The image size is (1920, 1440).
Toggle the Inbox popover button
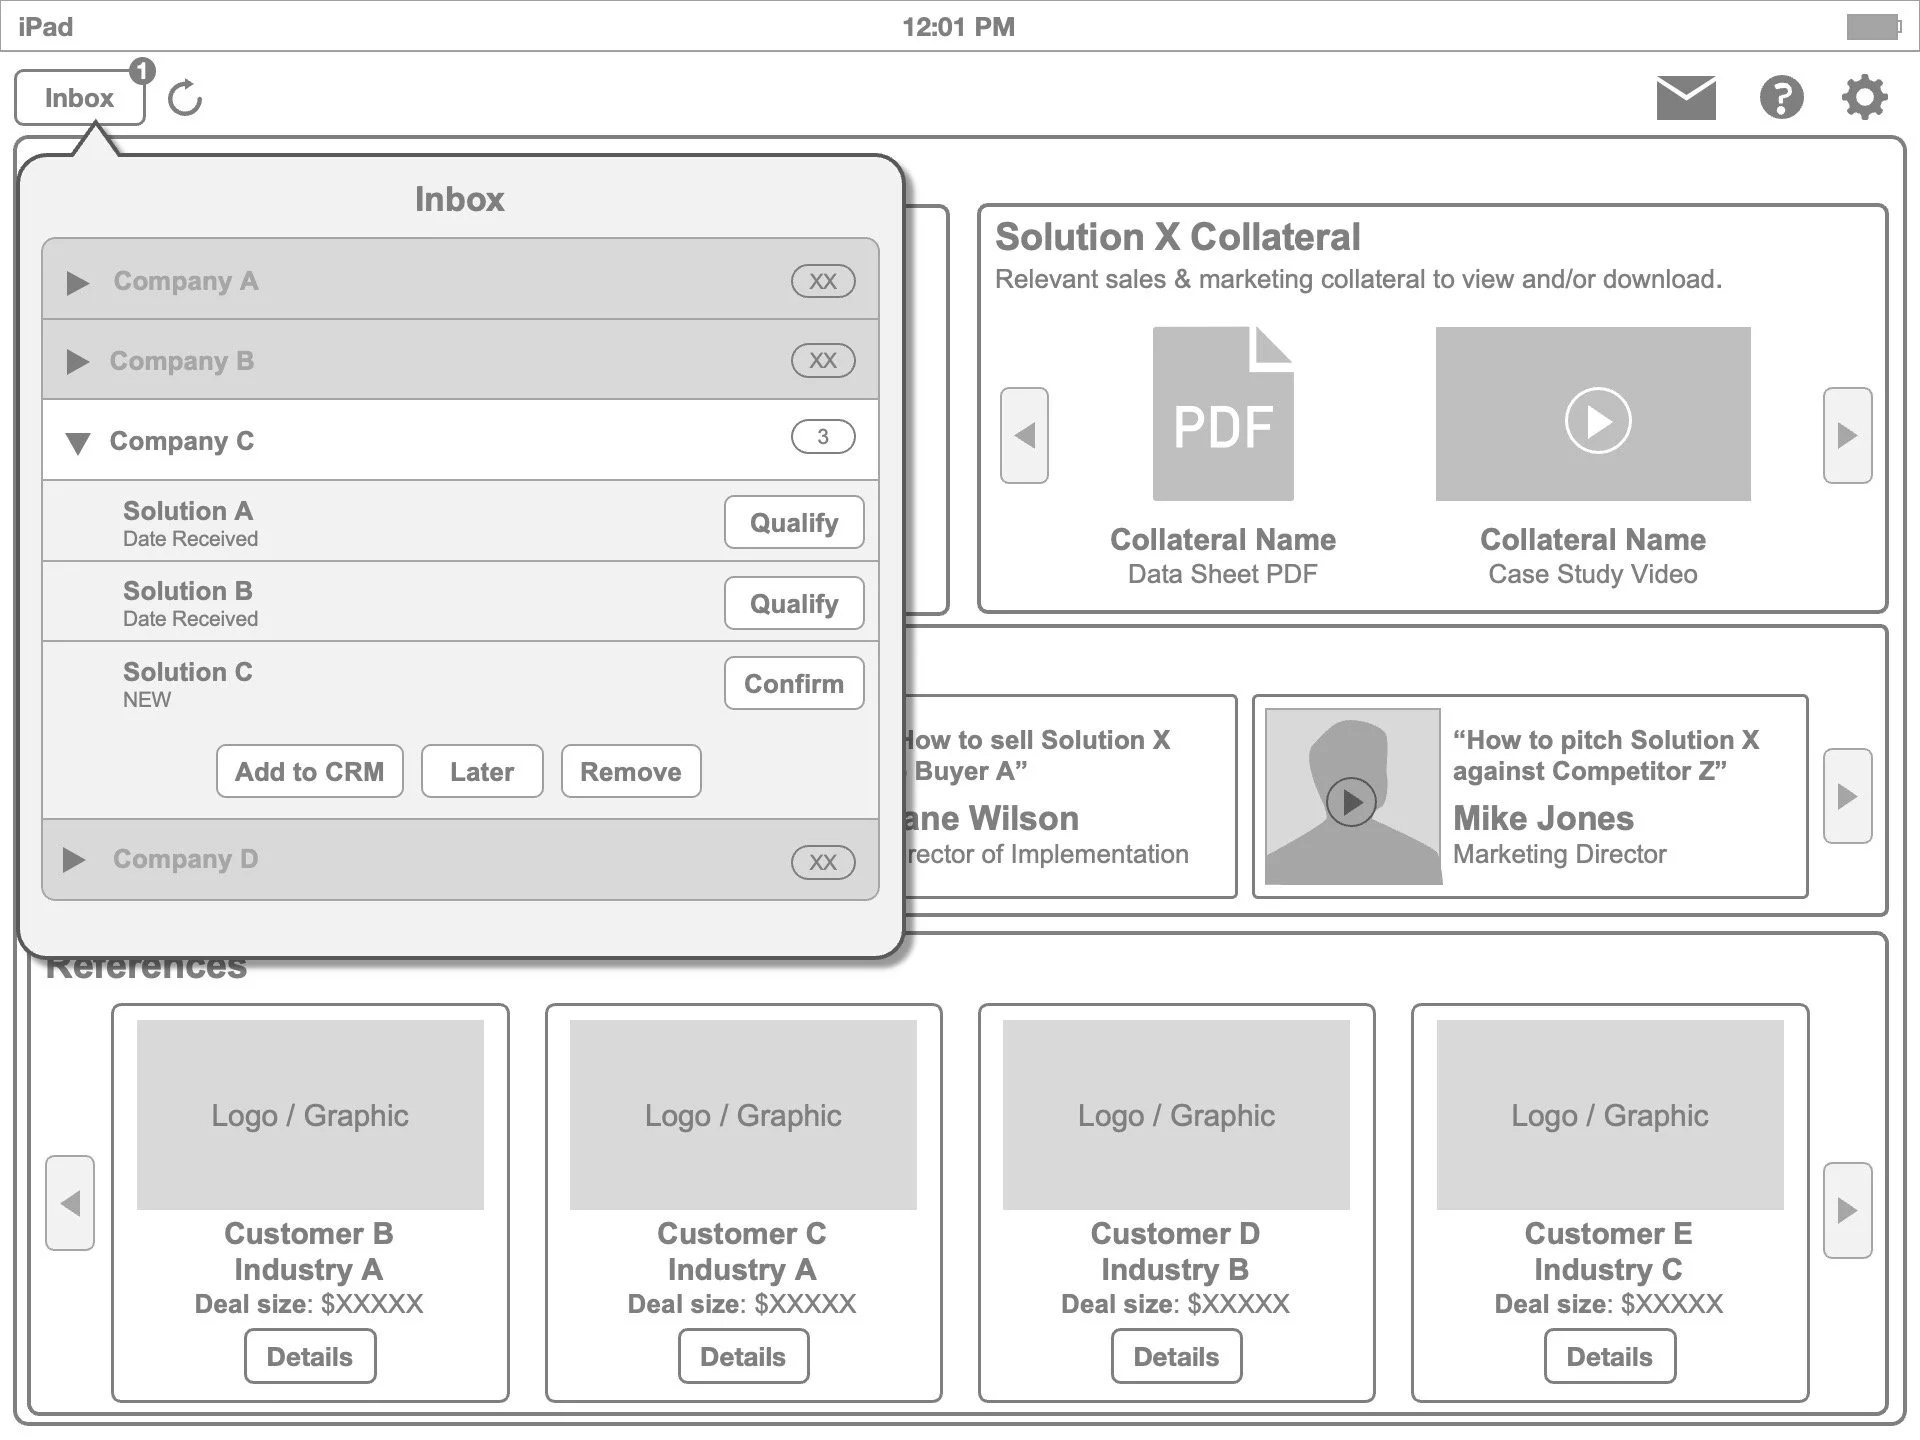pos(80,98)
